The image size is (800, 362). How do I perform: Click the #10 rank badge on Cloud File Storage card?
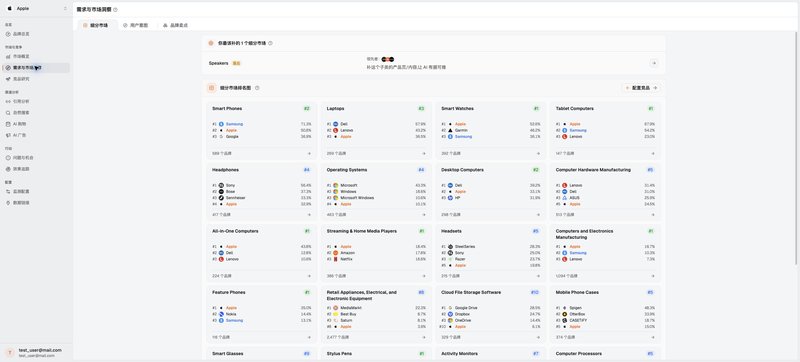point(535,293)
